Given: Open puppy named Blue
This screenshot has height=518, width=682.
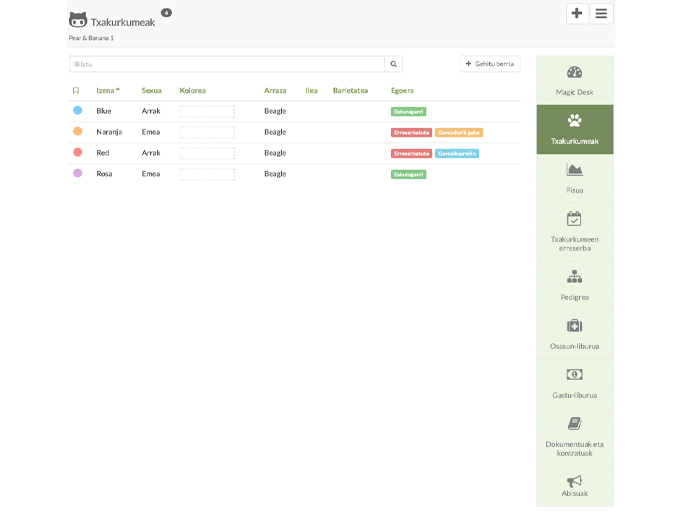Looking at the screenshot, I should (x=104, y=111).
